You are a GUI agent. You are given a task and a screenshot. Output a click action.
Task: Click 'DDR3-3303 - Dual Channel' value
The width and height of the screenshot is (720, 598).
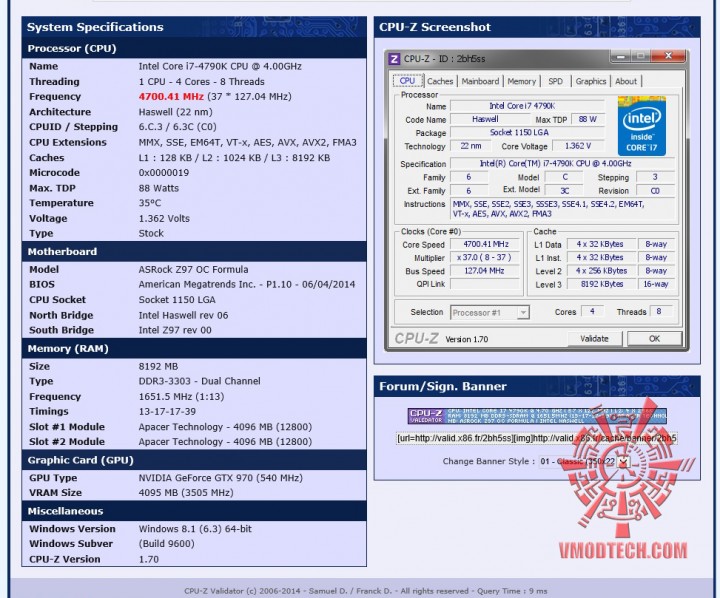199,381
